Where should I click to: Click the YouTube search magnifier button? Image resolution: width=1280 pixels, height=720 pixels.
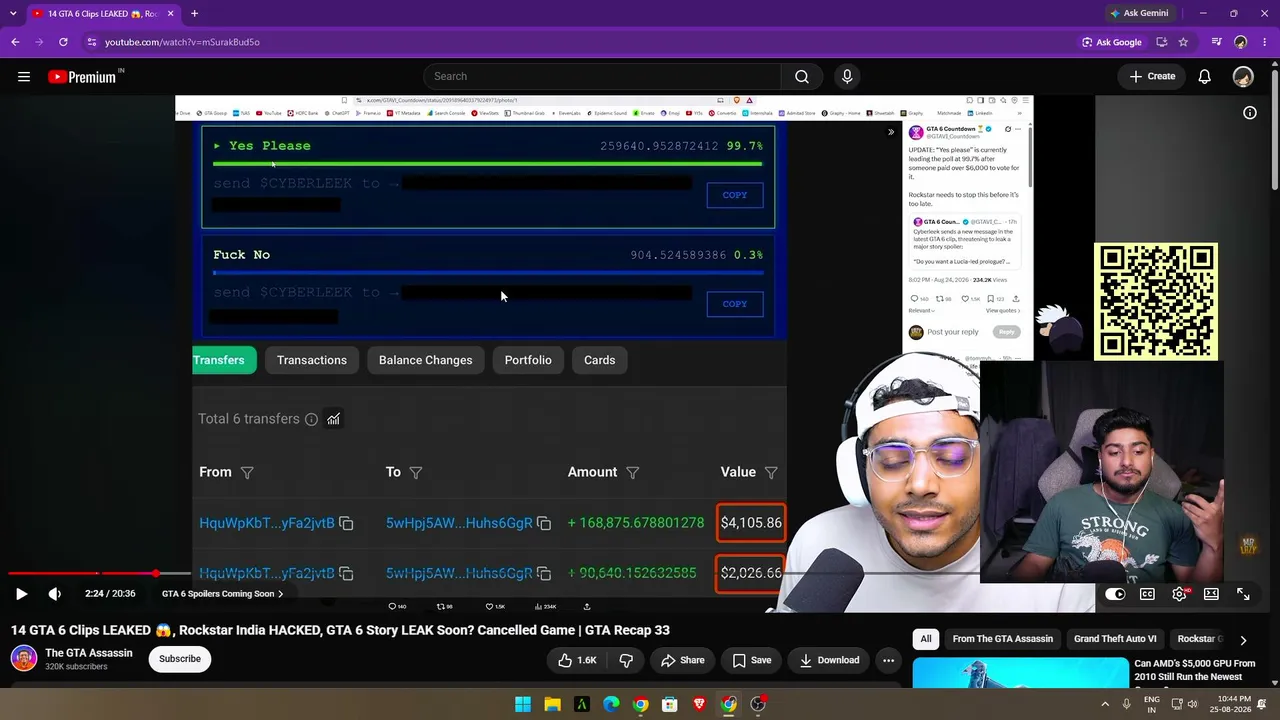click(x=802, y=77)
